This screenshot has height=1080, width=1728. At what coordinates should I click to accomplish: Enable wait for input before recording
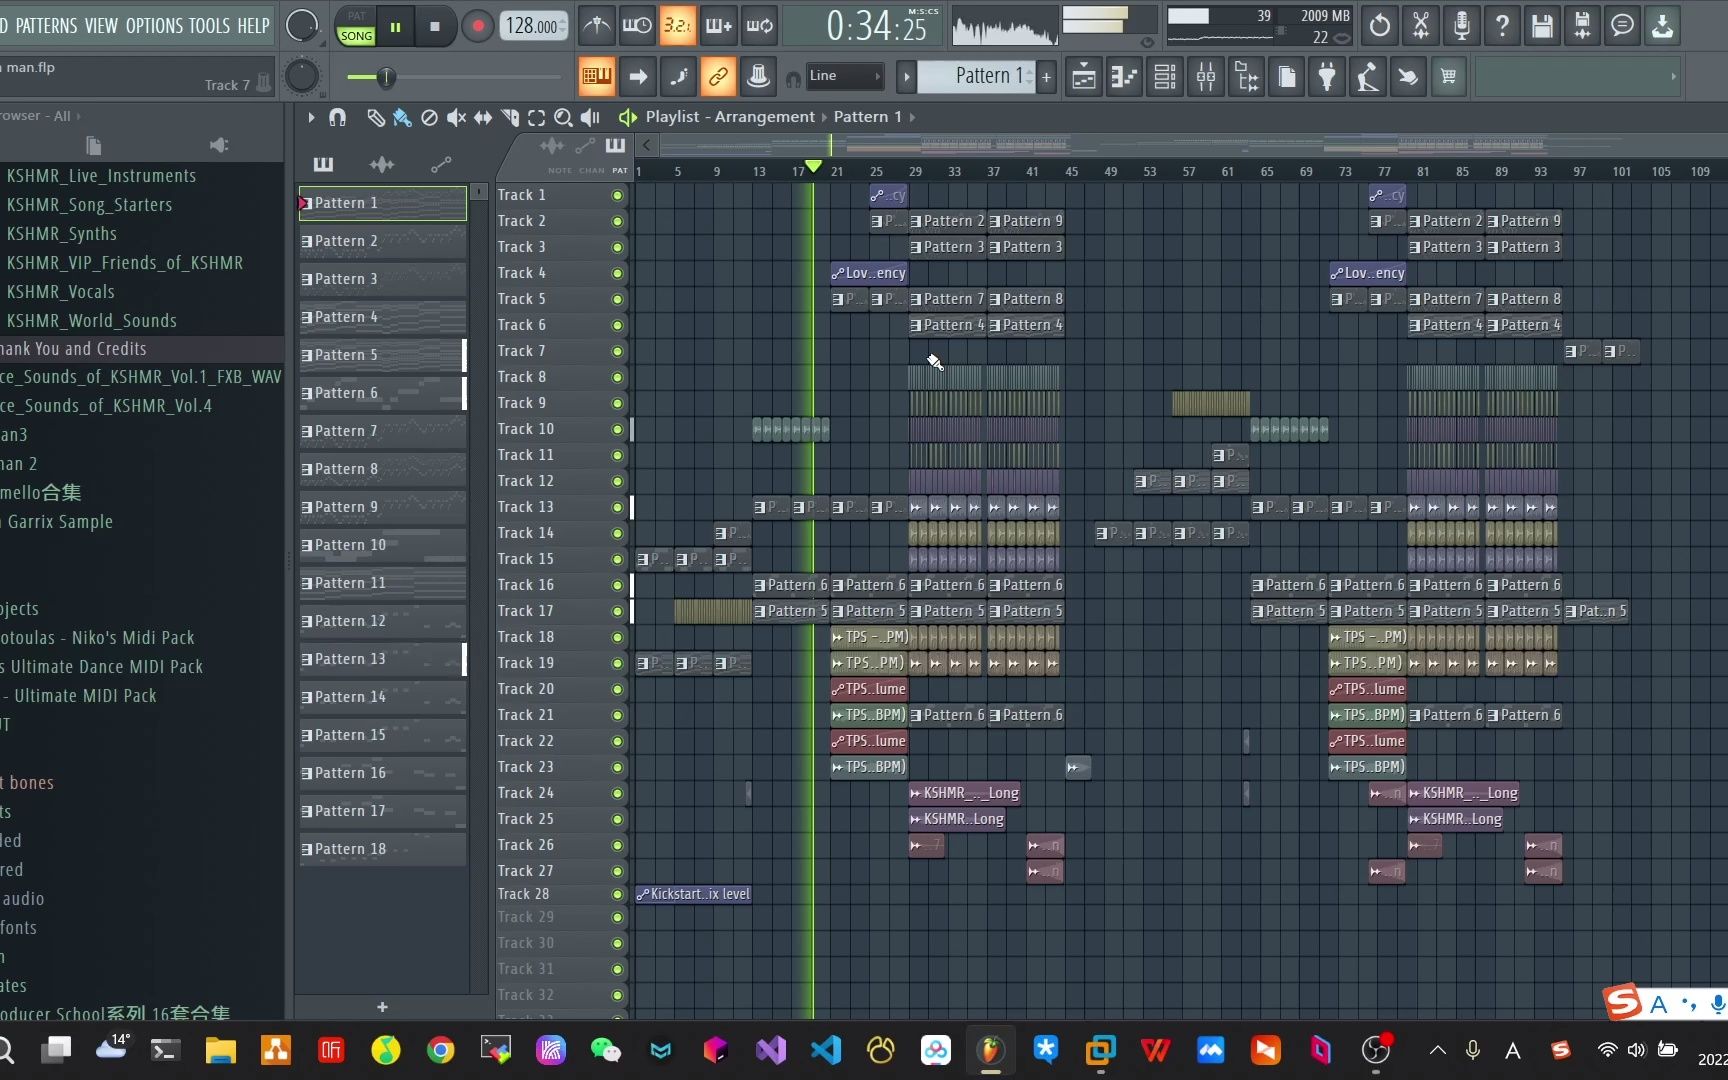(x=637, y=26)
